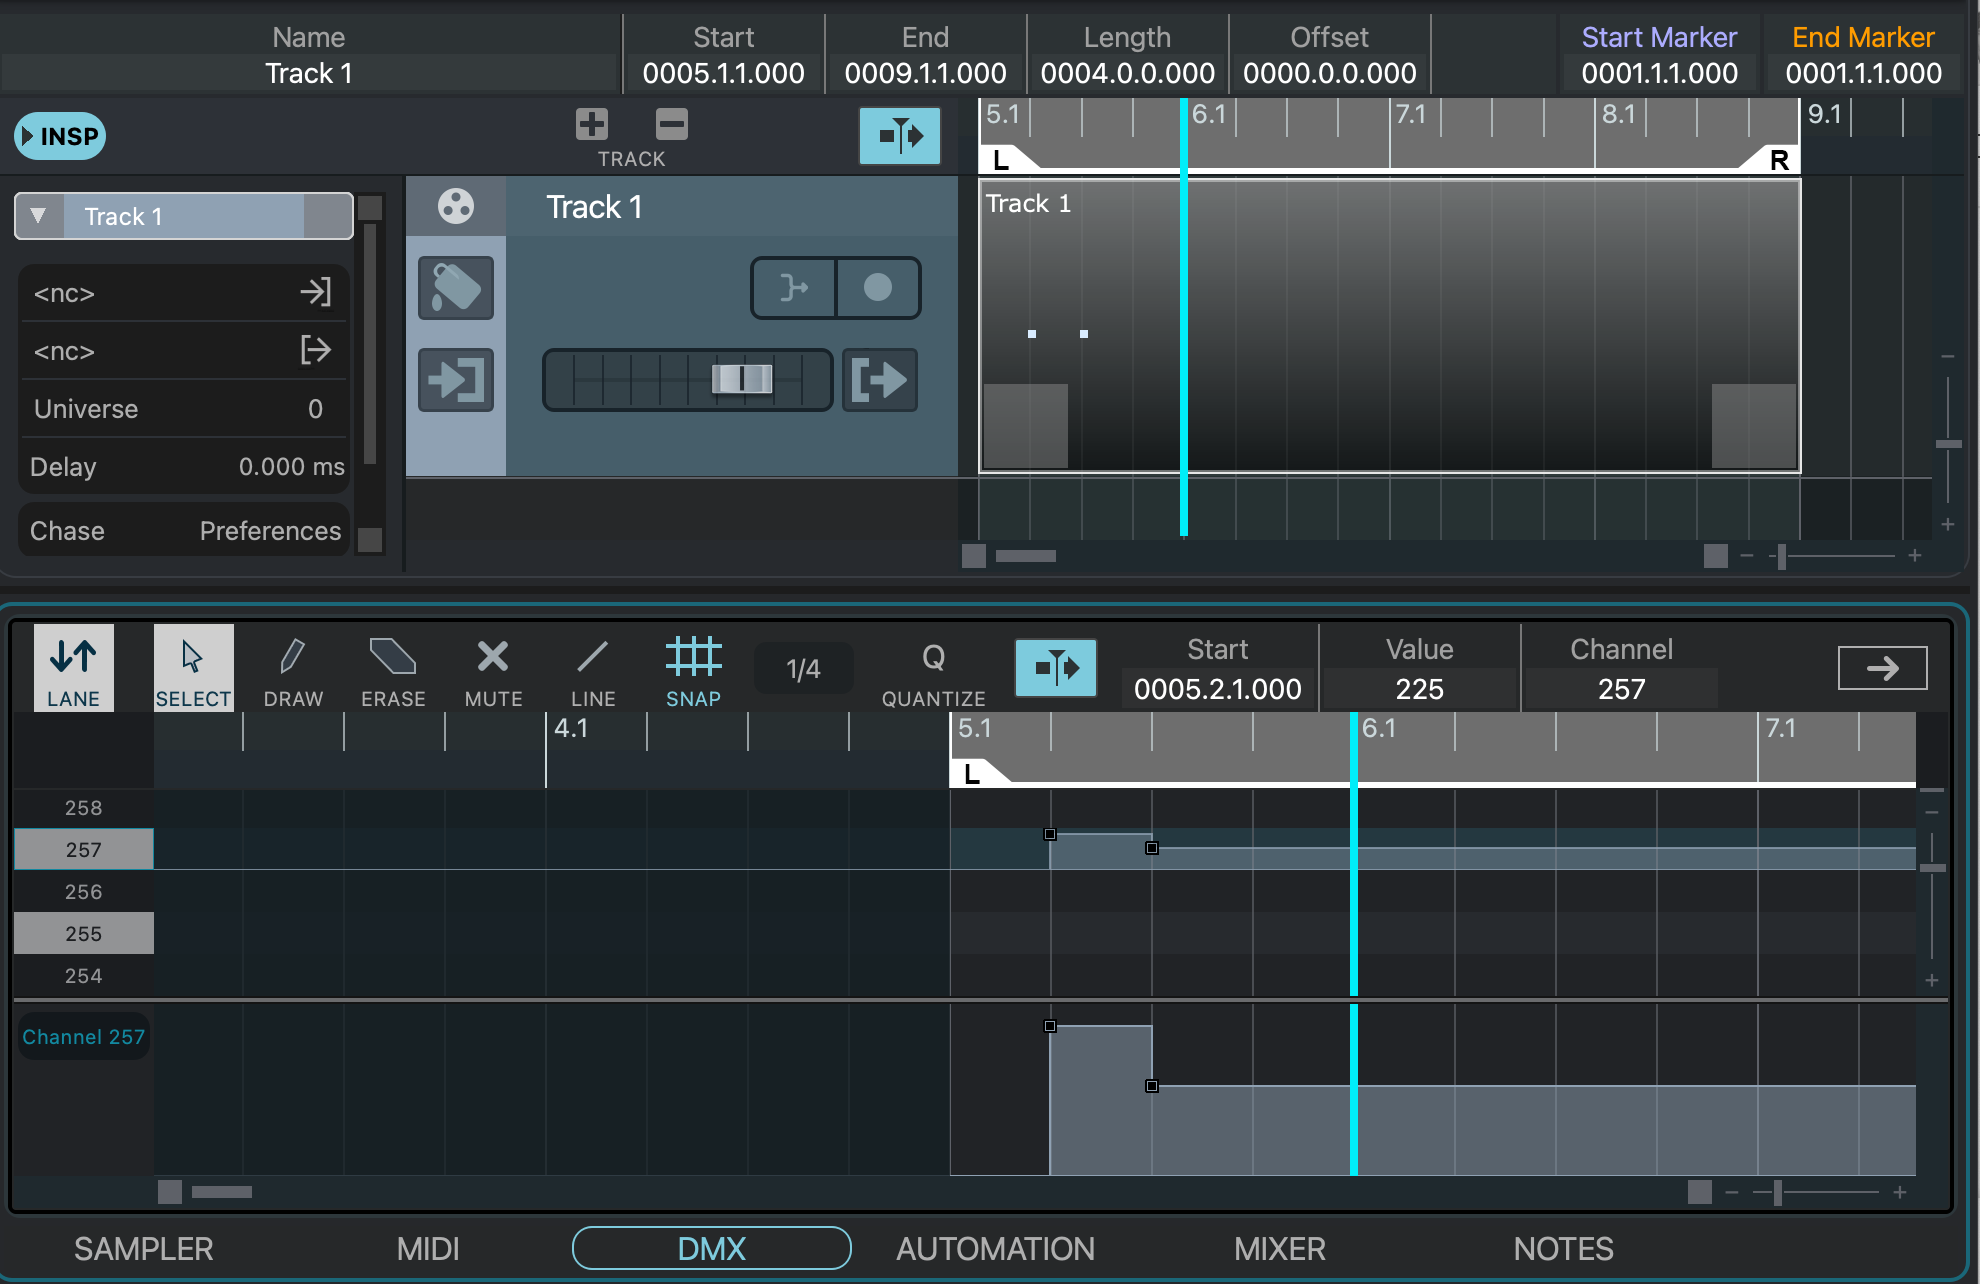Click the Lane icon in the editor toolbar
The width and height of the screenshot is (1980, 1284).
[72, 668]
